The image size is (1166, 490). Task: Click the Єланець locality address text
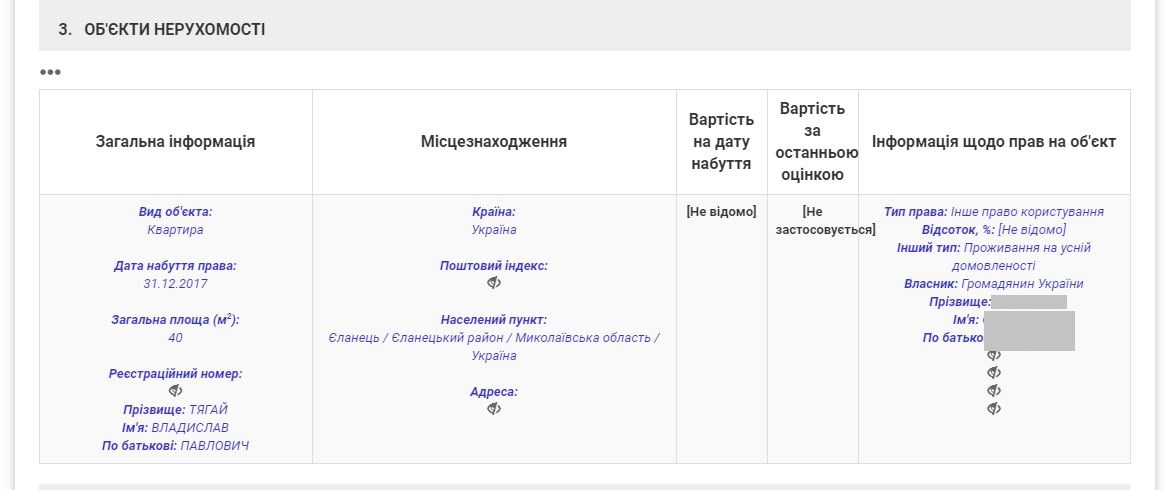click(494, 338)
